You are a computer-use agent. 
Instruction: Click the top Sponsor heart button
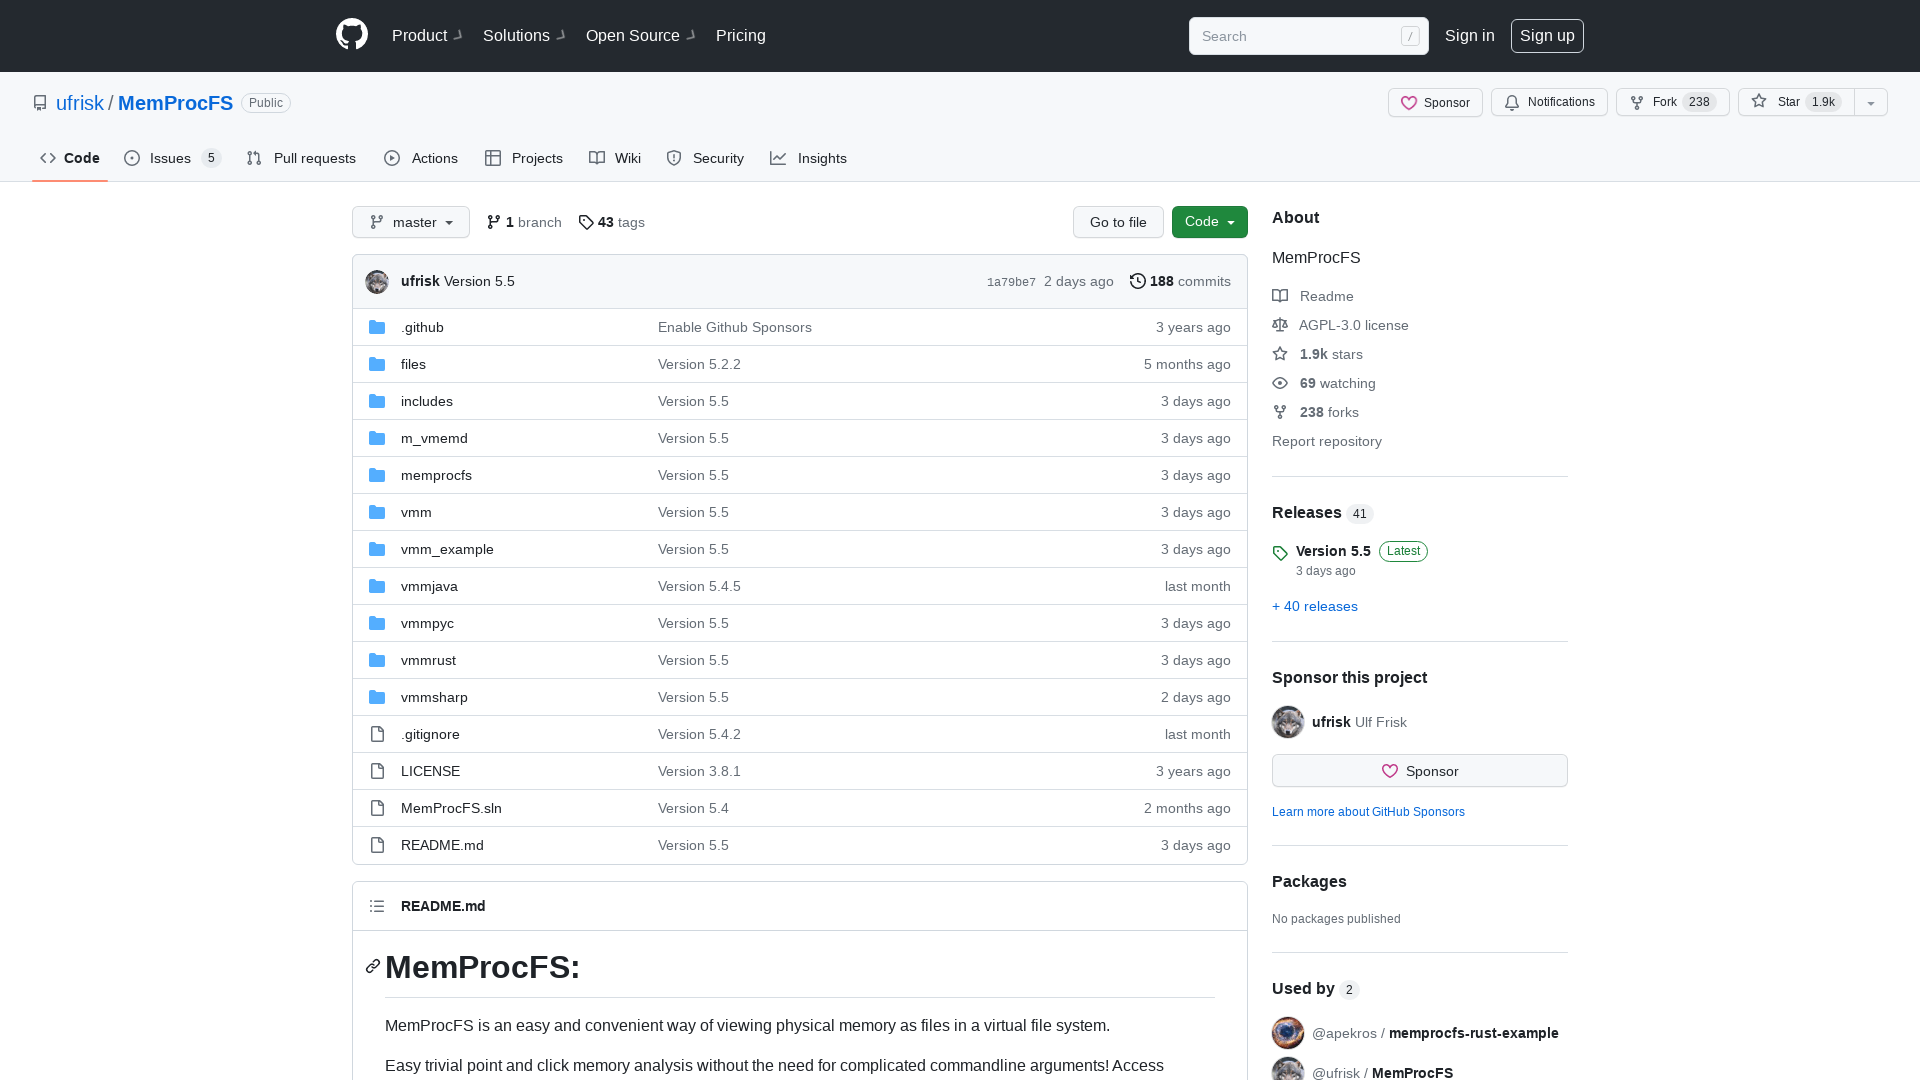pos(1435,102)
